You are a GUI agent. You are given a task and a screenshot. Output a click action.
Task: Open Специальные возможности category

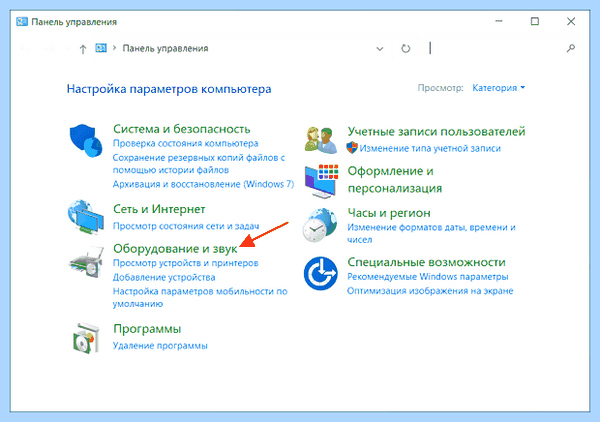[426, 262]
